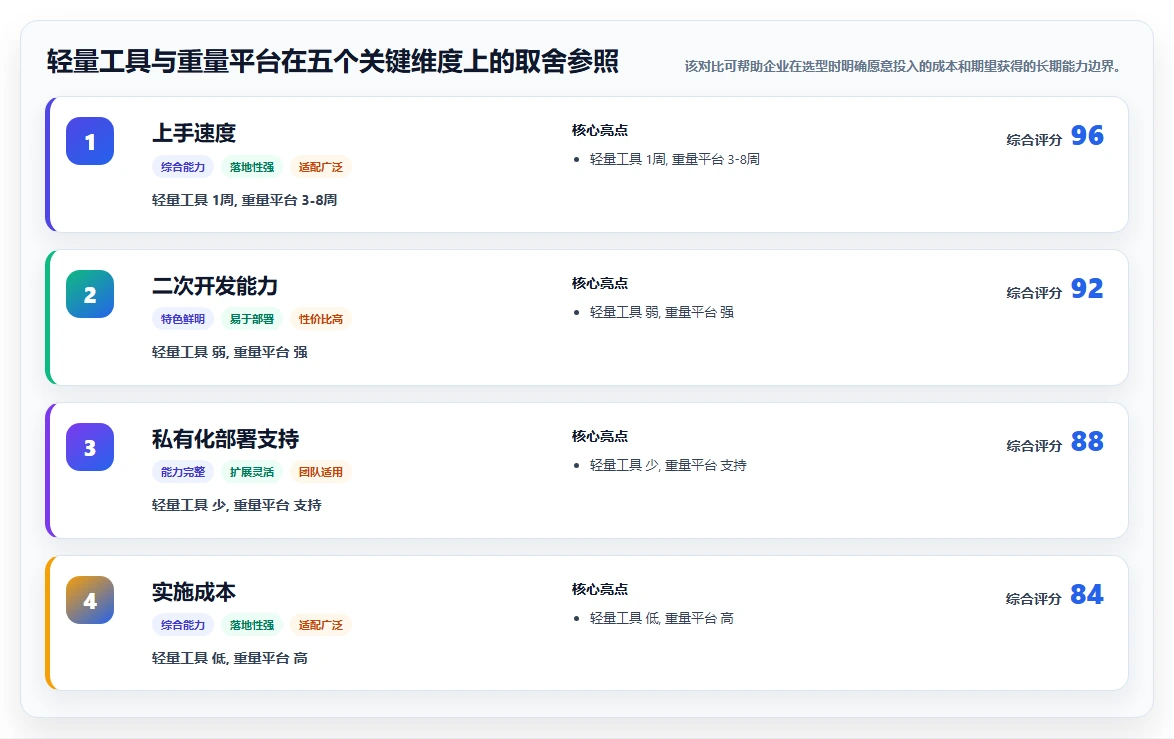Click the score 92
The width and height of the screenshot is (1174, 739).
coord(1087,288)
